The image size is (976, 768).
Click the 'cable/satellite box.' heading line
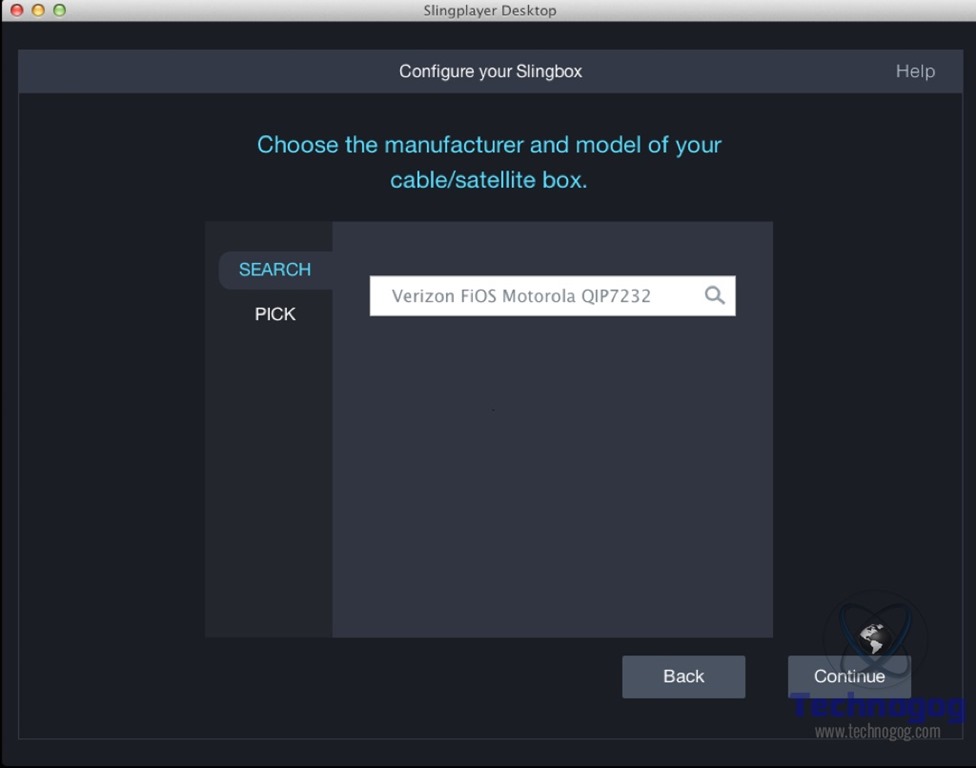(x=489, y=181)
